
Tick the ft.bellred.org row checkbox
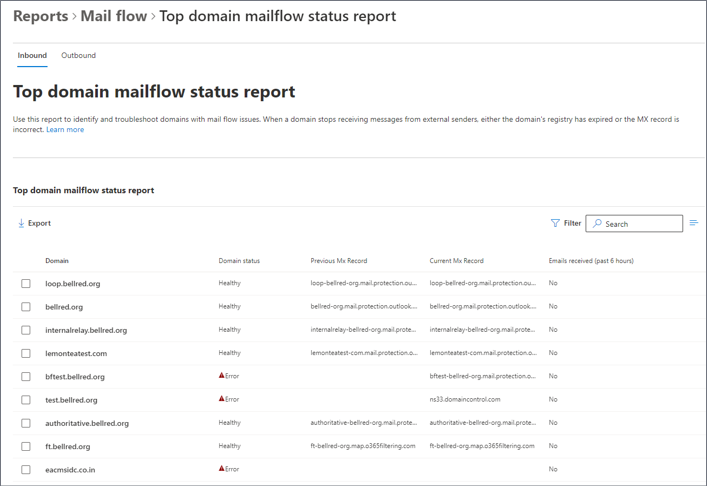coord(26,446)
